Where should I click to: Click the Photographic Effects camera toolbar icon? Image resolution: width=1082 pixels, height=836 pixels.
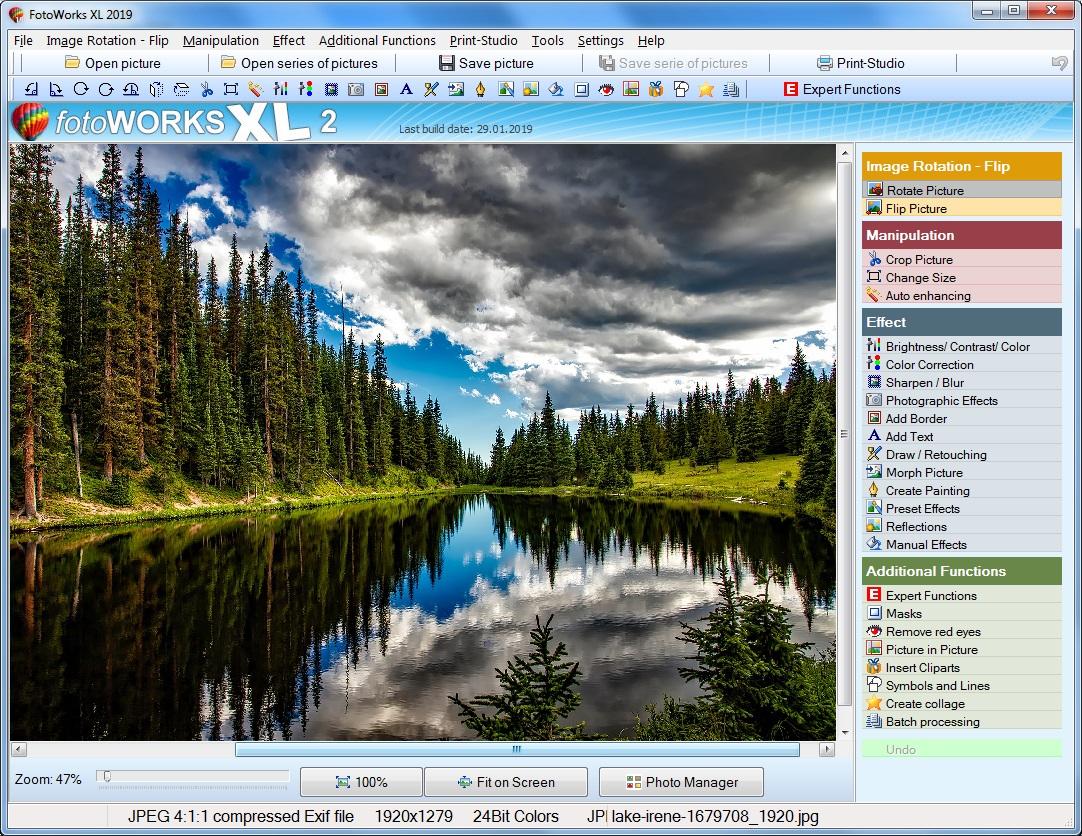tap(356, 89)
